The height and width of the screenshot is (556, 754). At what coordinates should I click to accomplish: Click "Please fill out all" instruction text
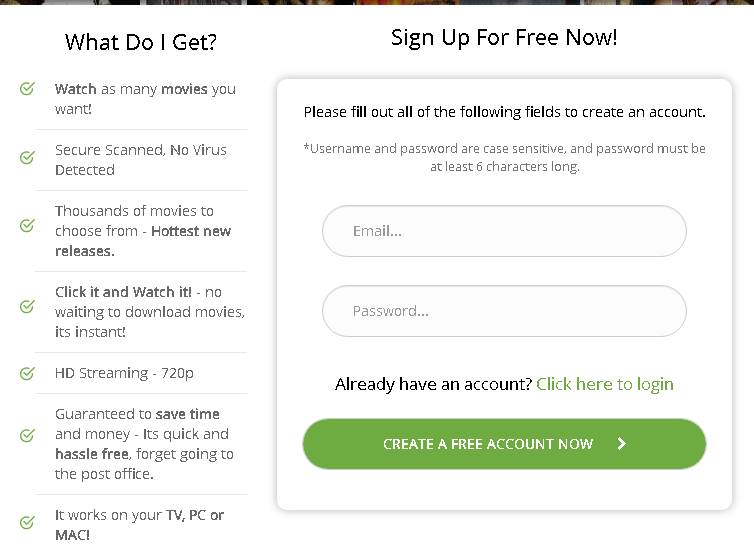(x=504, y=112)
